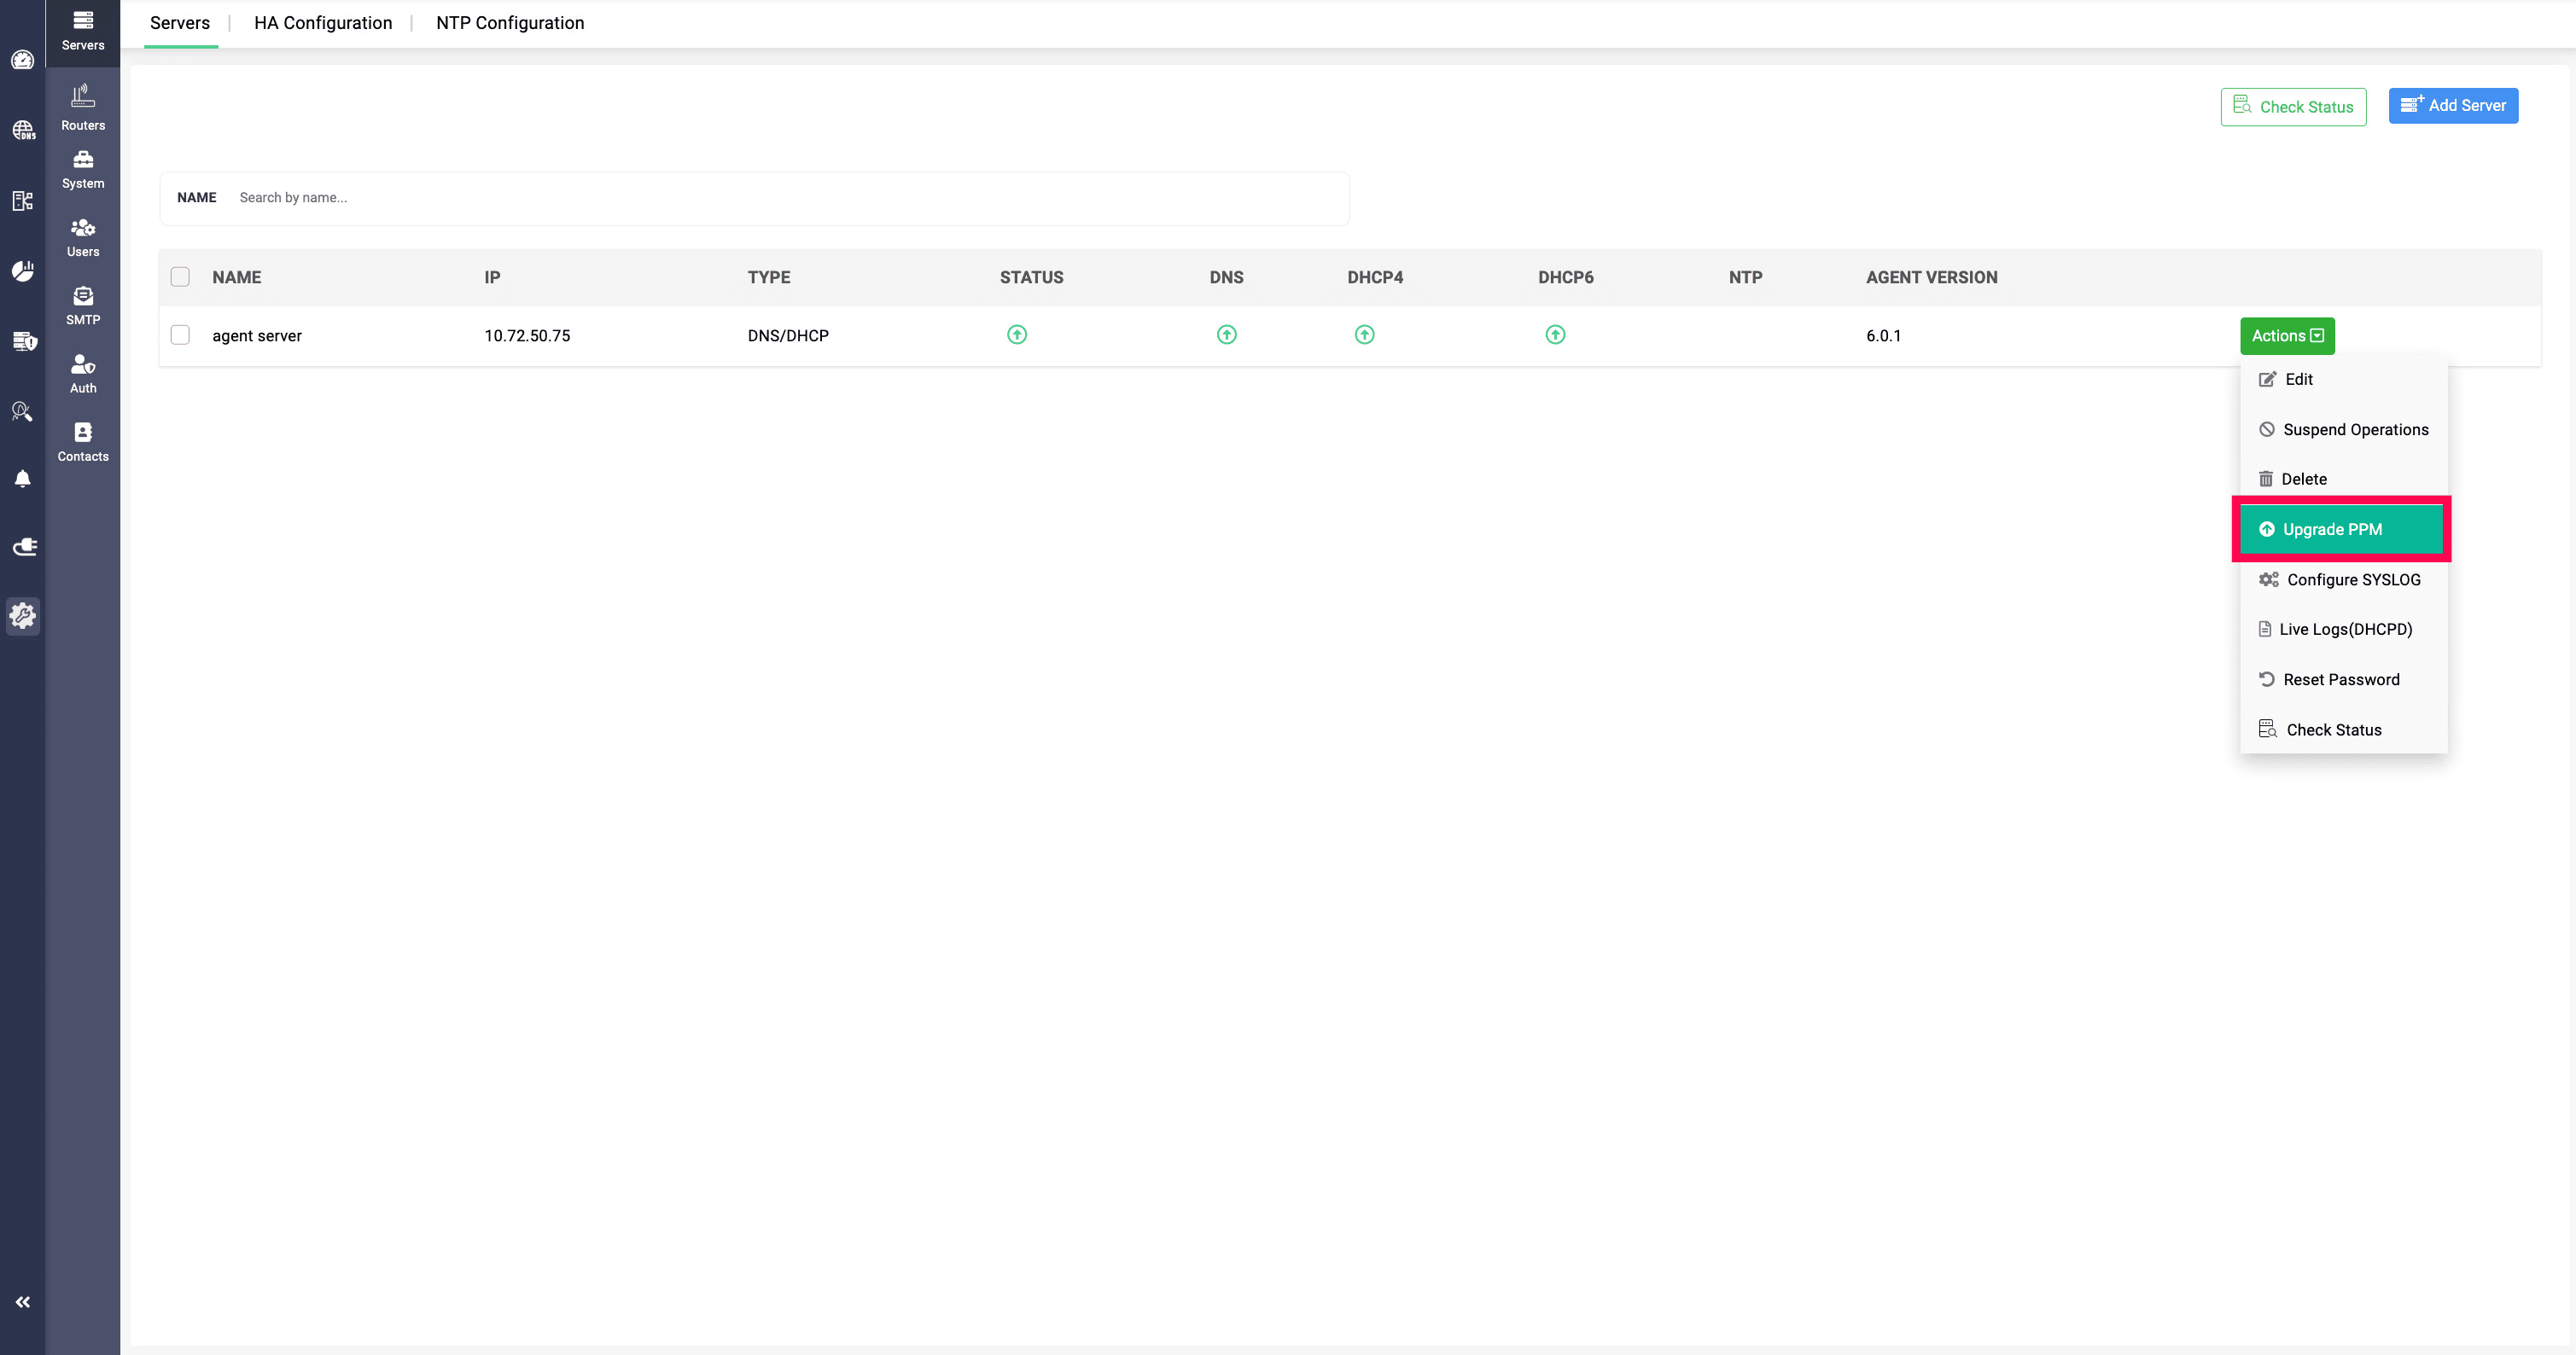Switch to the HA Configuration tab

(323, 22)
